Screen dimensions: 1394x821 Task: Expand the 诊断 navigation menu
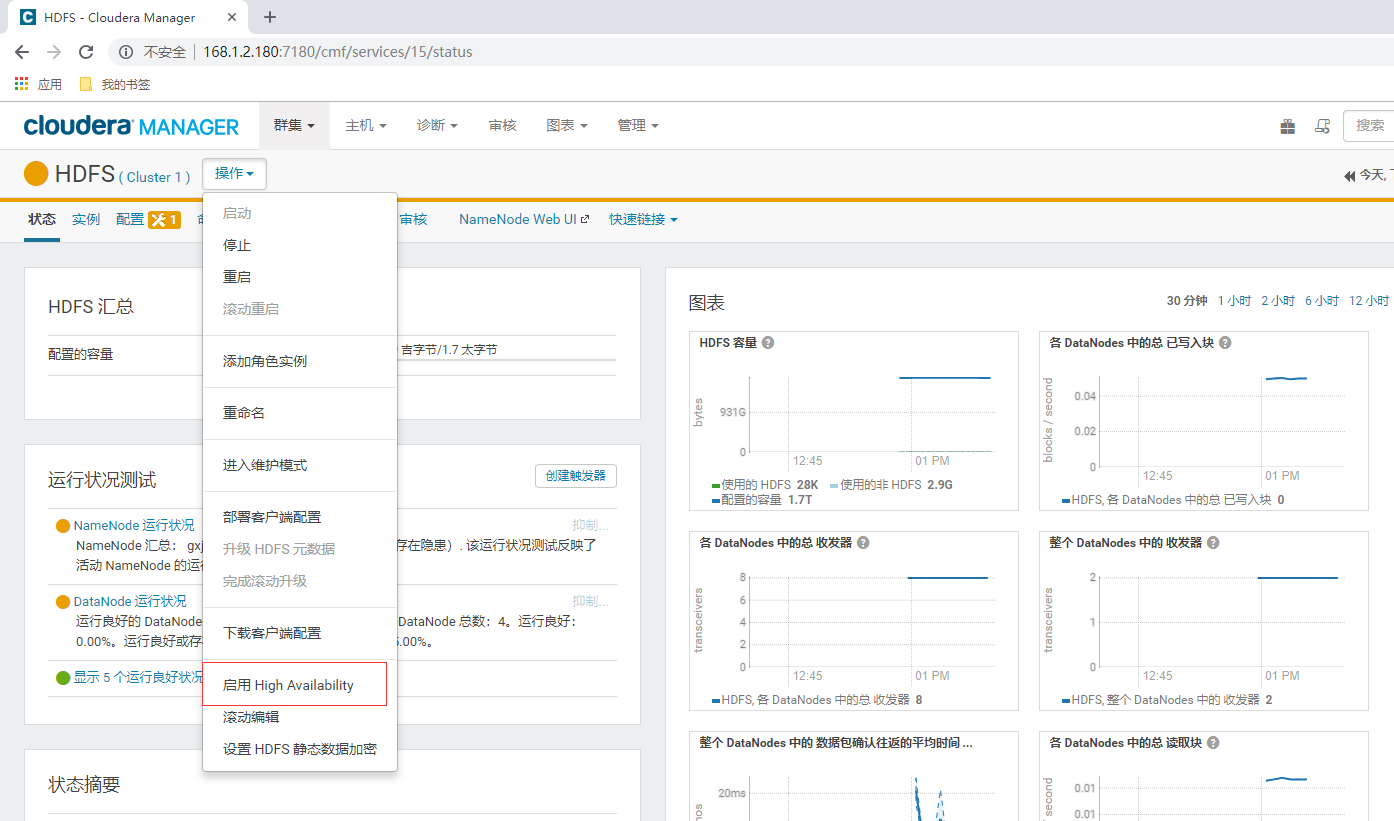click(437, 126)
